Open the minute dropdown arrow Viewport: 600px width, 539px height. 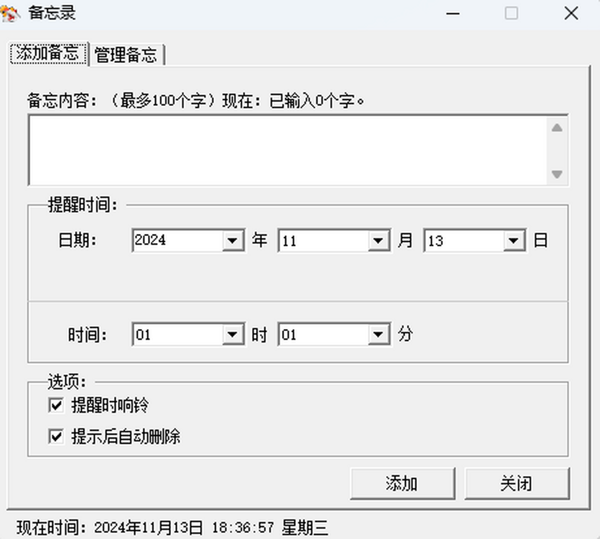click(x=378, y=335)
